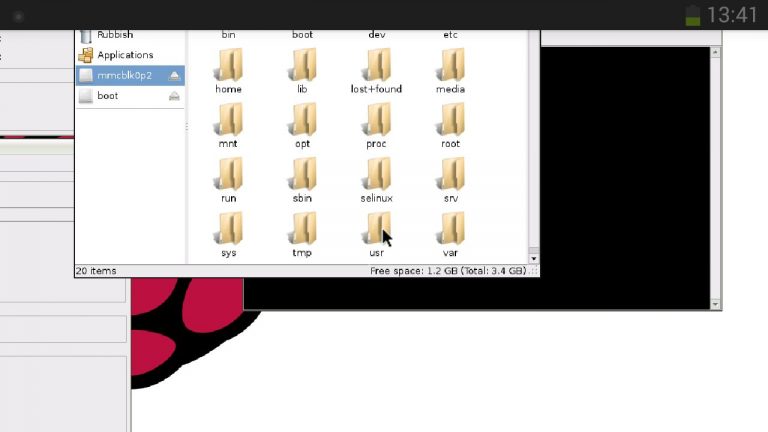This screenshot has height=432, width=768.
Task: Open the sys folder
Action: click(229, 235)
